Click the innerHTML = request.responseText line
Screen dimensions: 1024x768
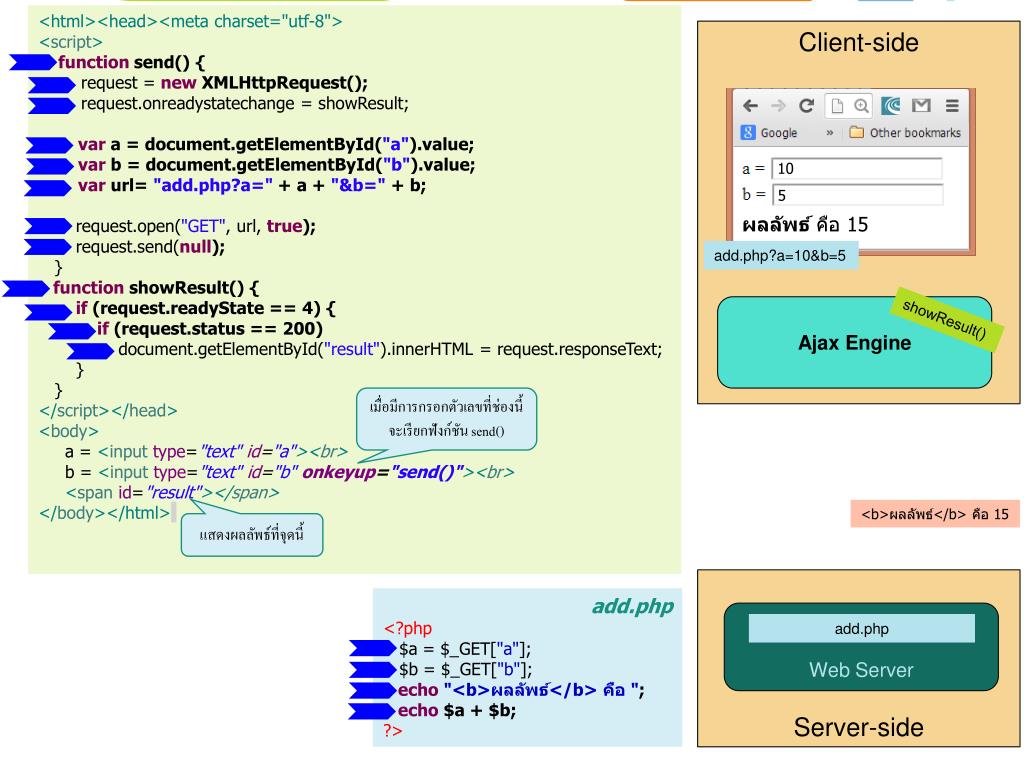point(390,349)
